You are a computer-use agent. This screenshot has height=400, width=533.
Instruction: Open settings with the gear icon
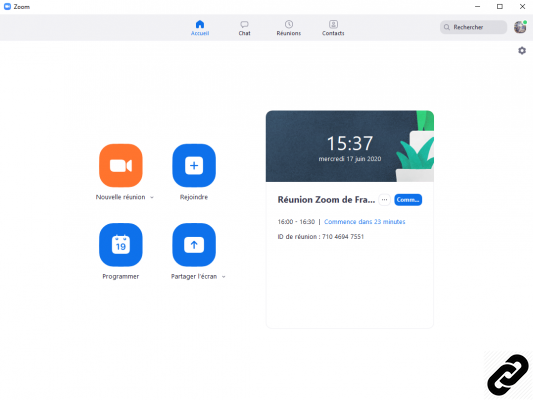point(522,51)
